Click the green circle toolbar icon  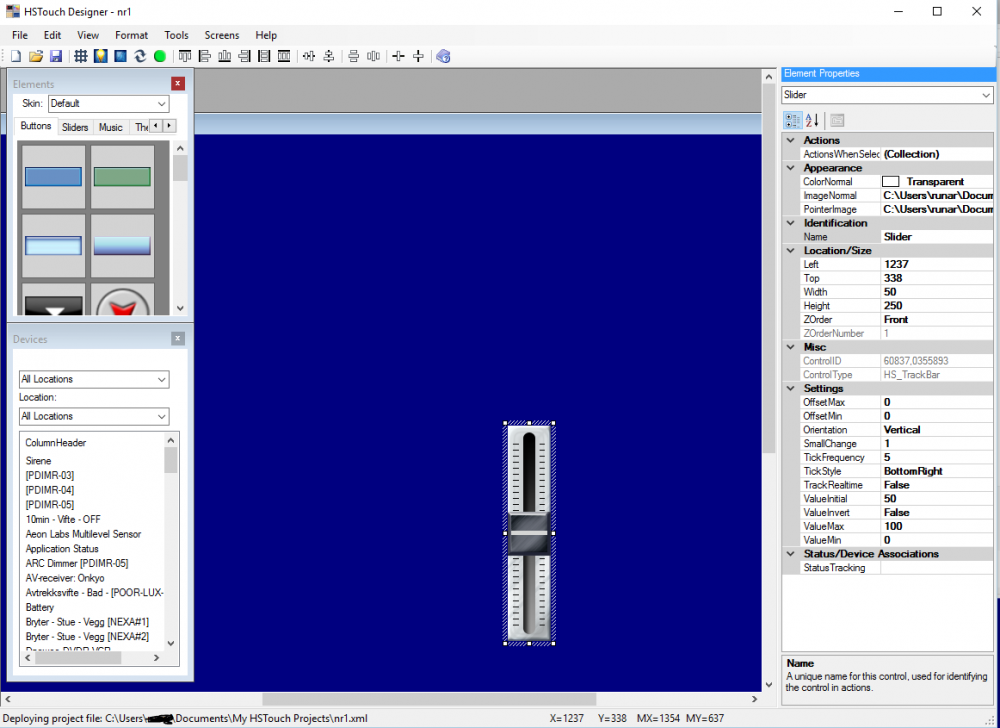(159, 56)
